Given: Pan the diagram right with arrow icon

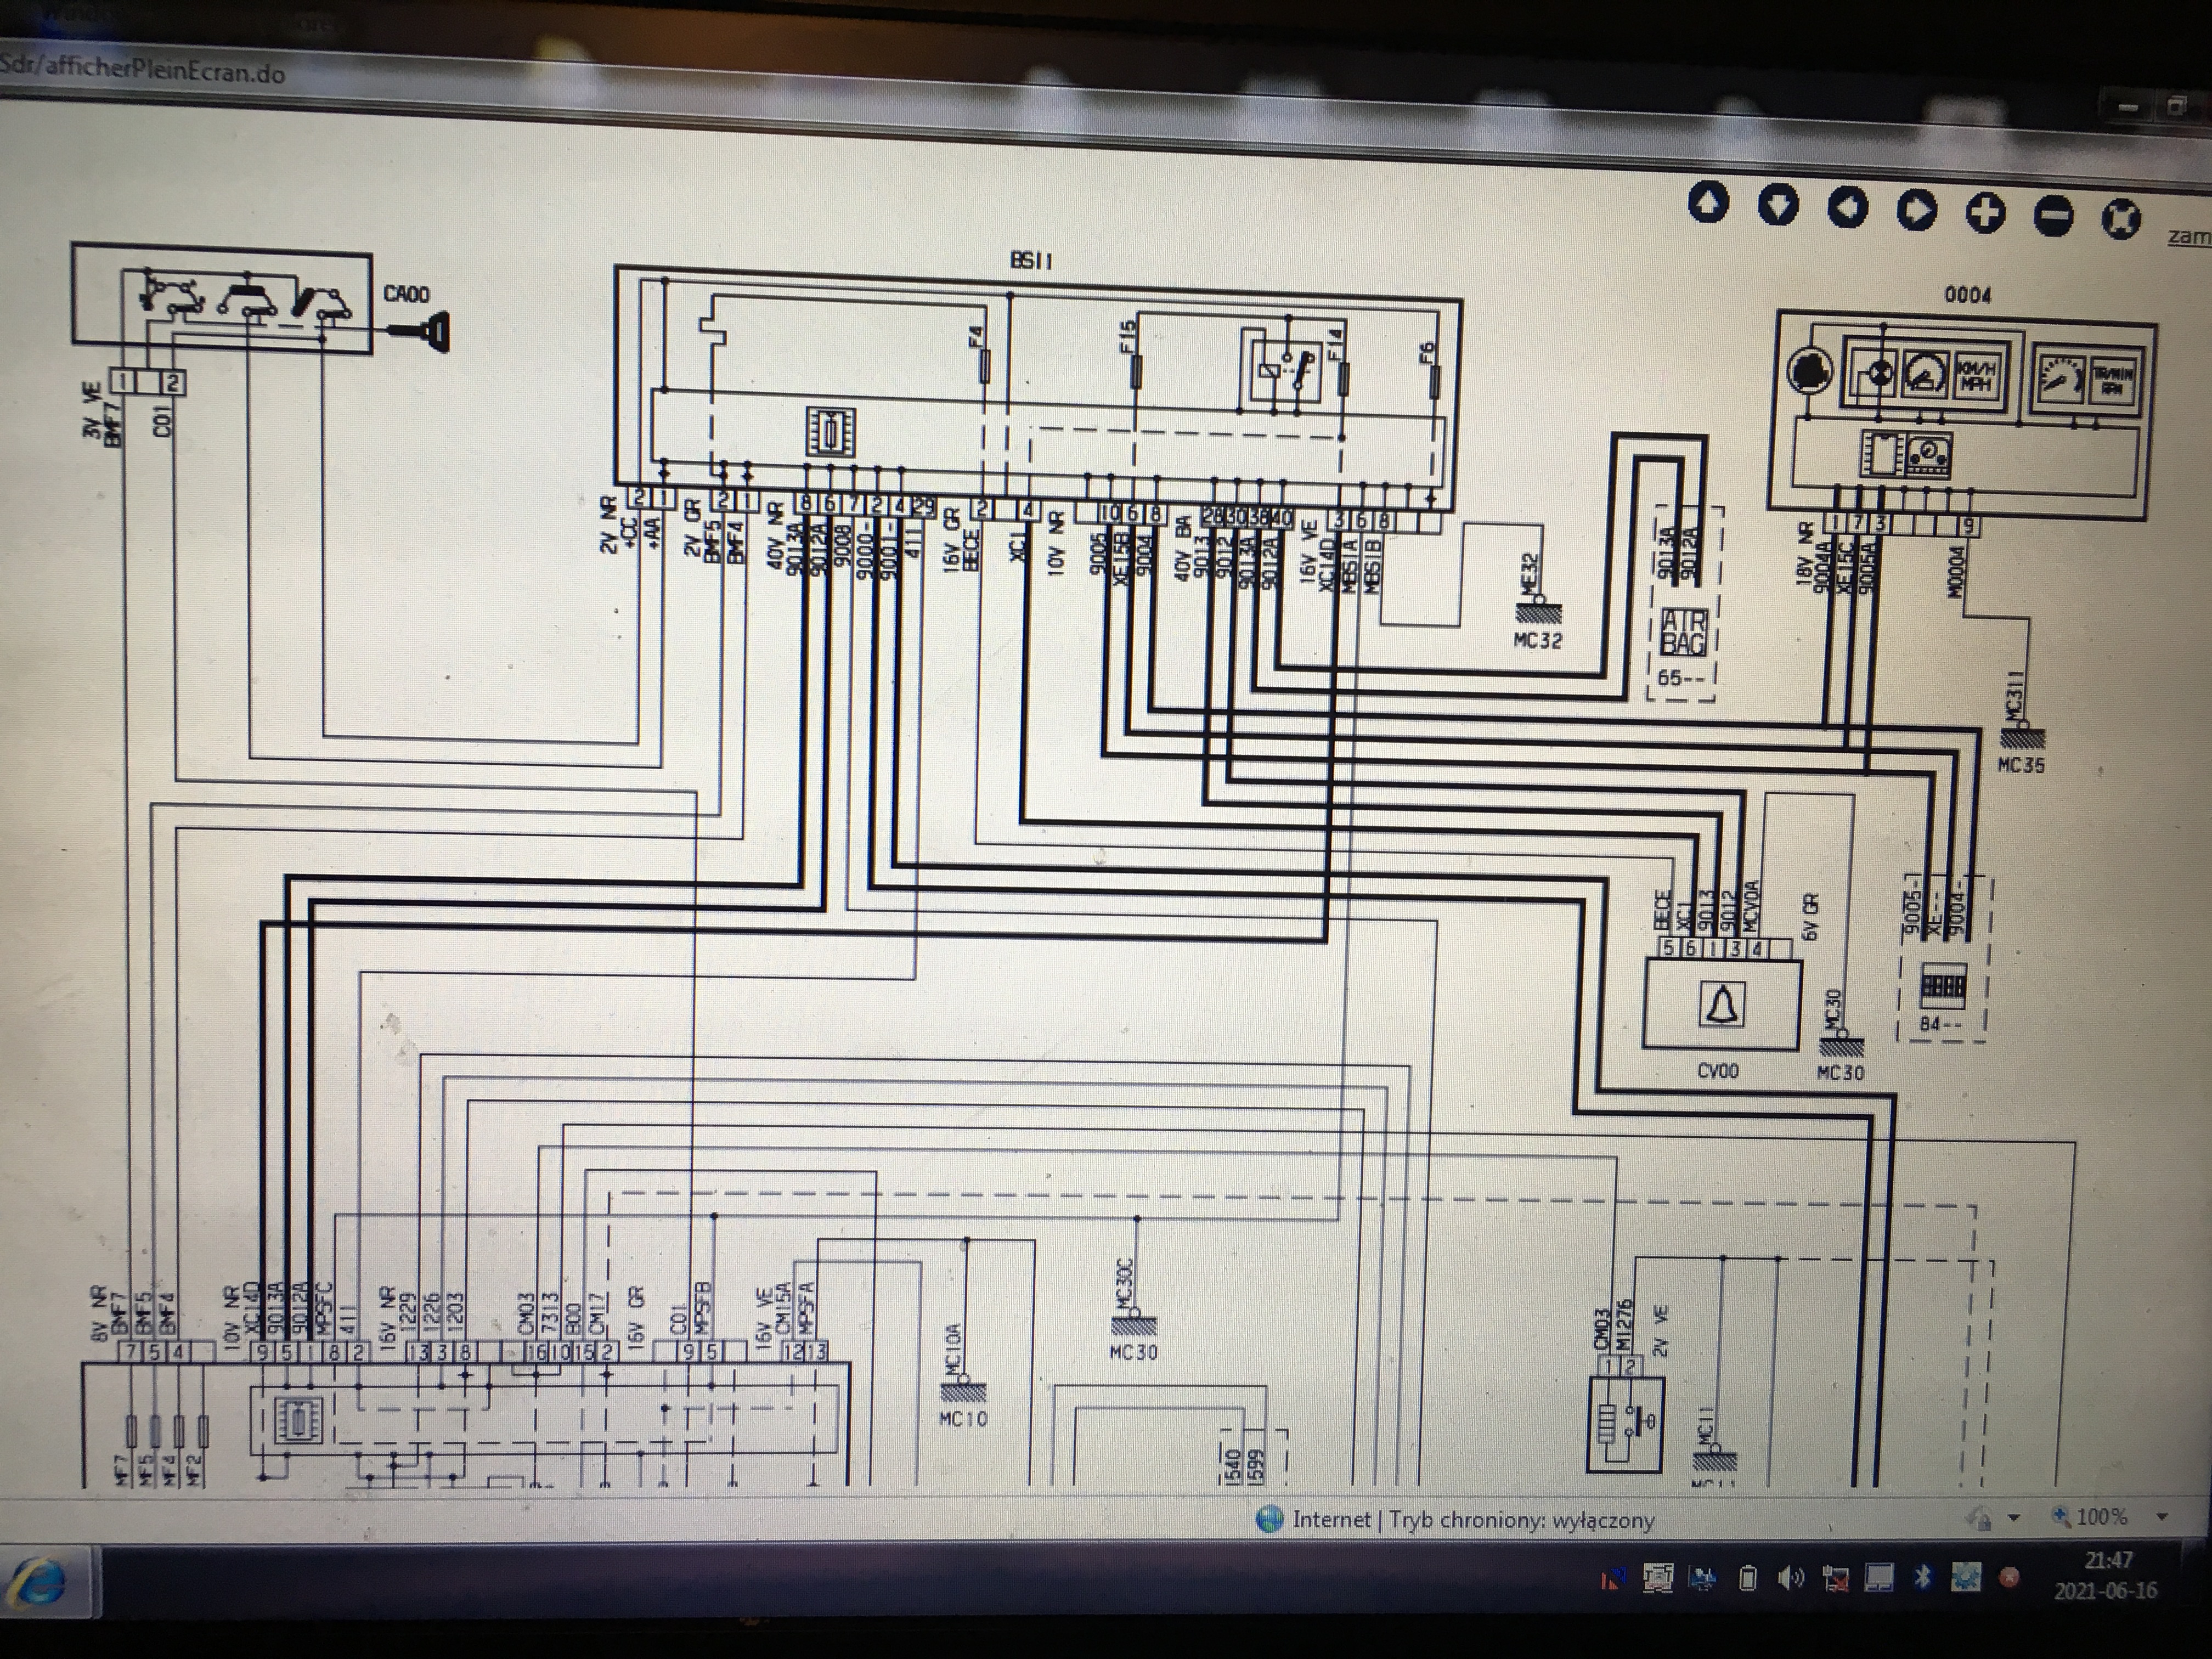Looking at the screenshot, I should pyautogui.click(x=1916, y=211).
